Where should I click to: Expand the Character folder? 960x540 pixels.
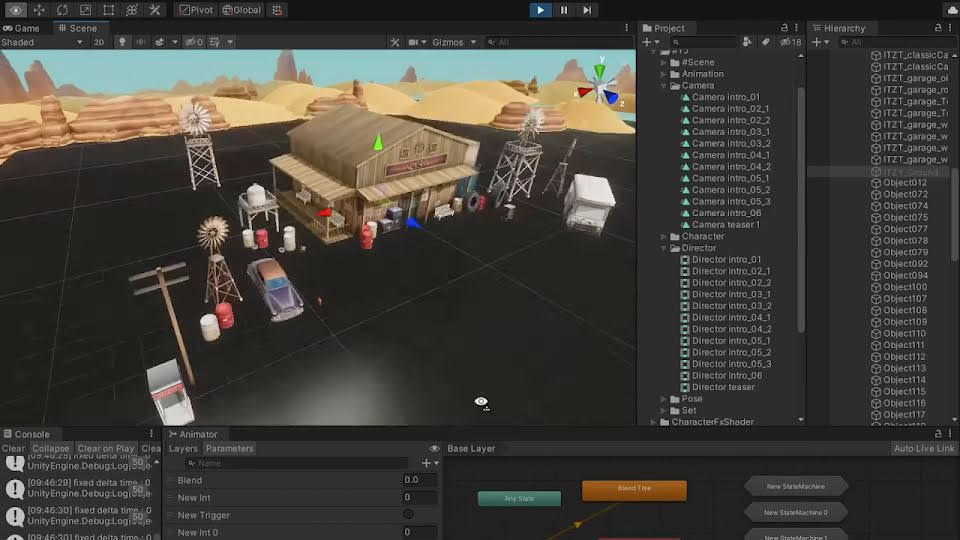664,236
